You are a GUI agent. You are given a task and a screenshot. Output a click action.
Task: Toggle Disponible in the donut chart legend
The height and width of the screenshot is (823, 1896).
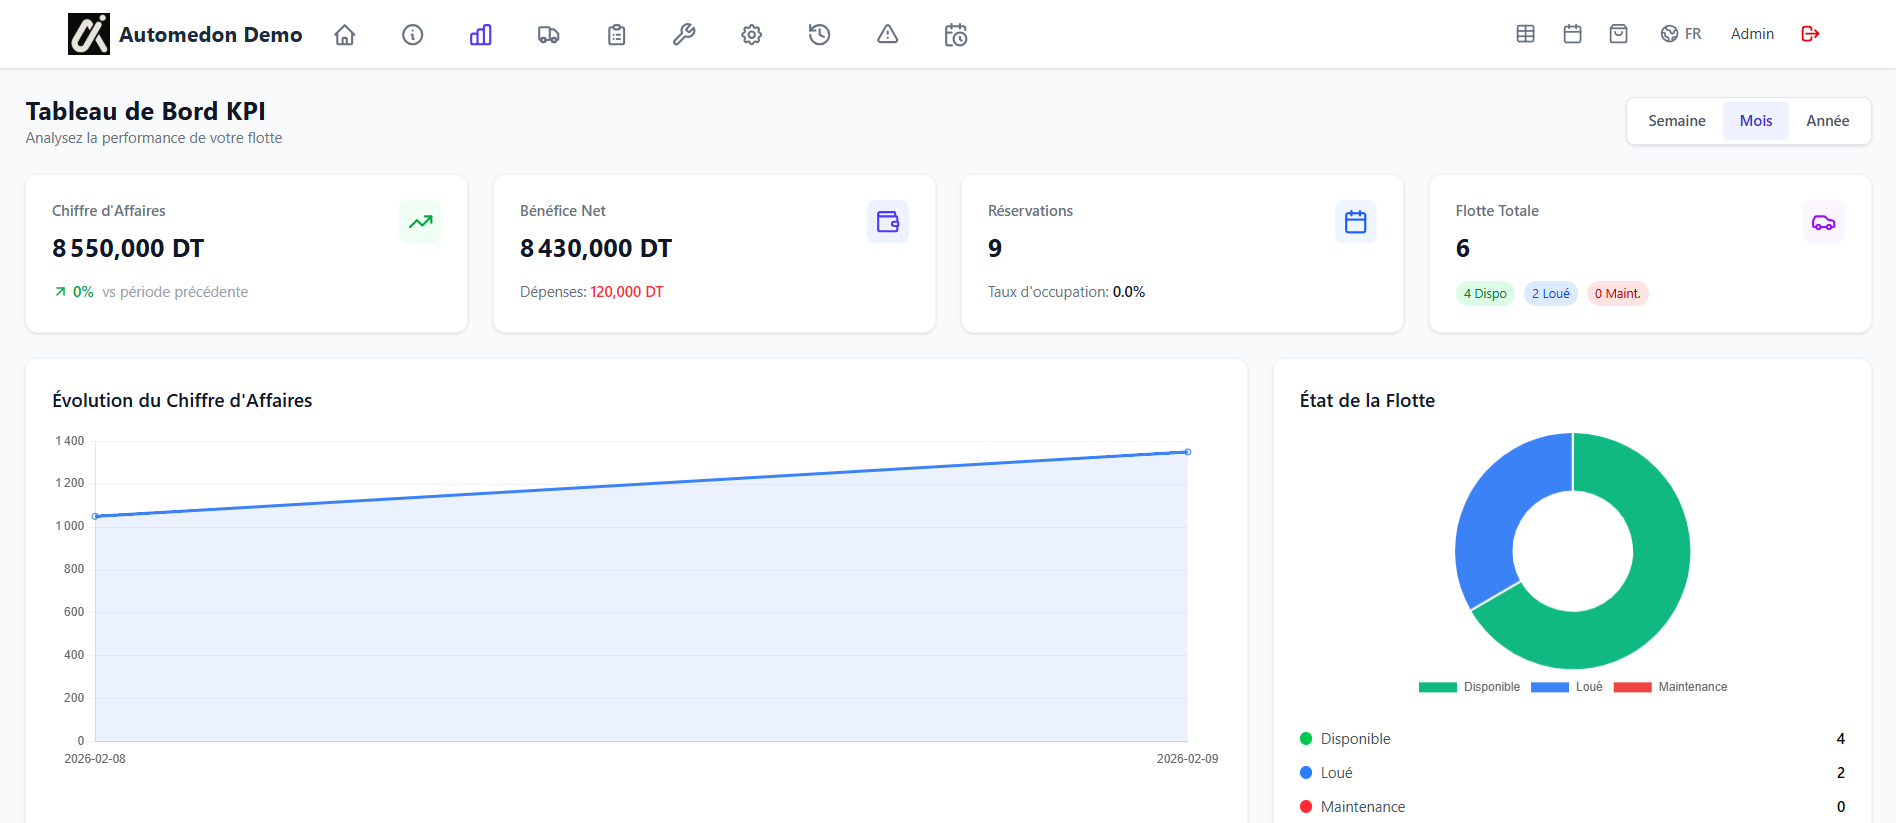click(1469, 687)
